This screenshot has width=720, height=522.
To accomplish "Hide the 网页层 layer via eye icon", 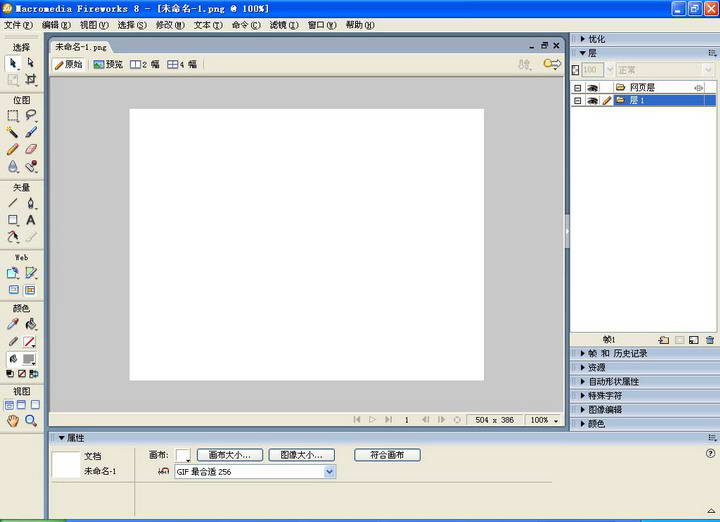I will tap(592, 88).
